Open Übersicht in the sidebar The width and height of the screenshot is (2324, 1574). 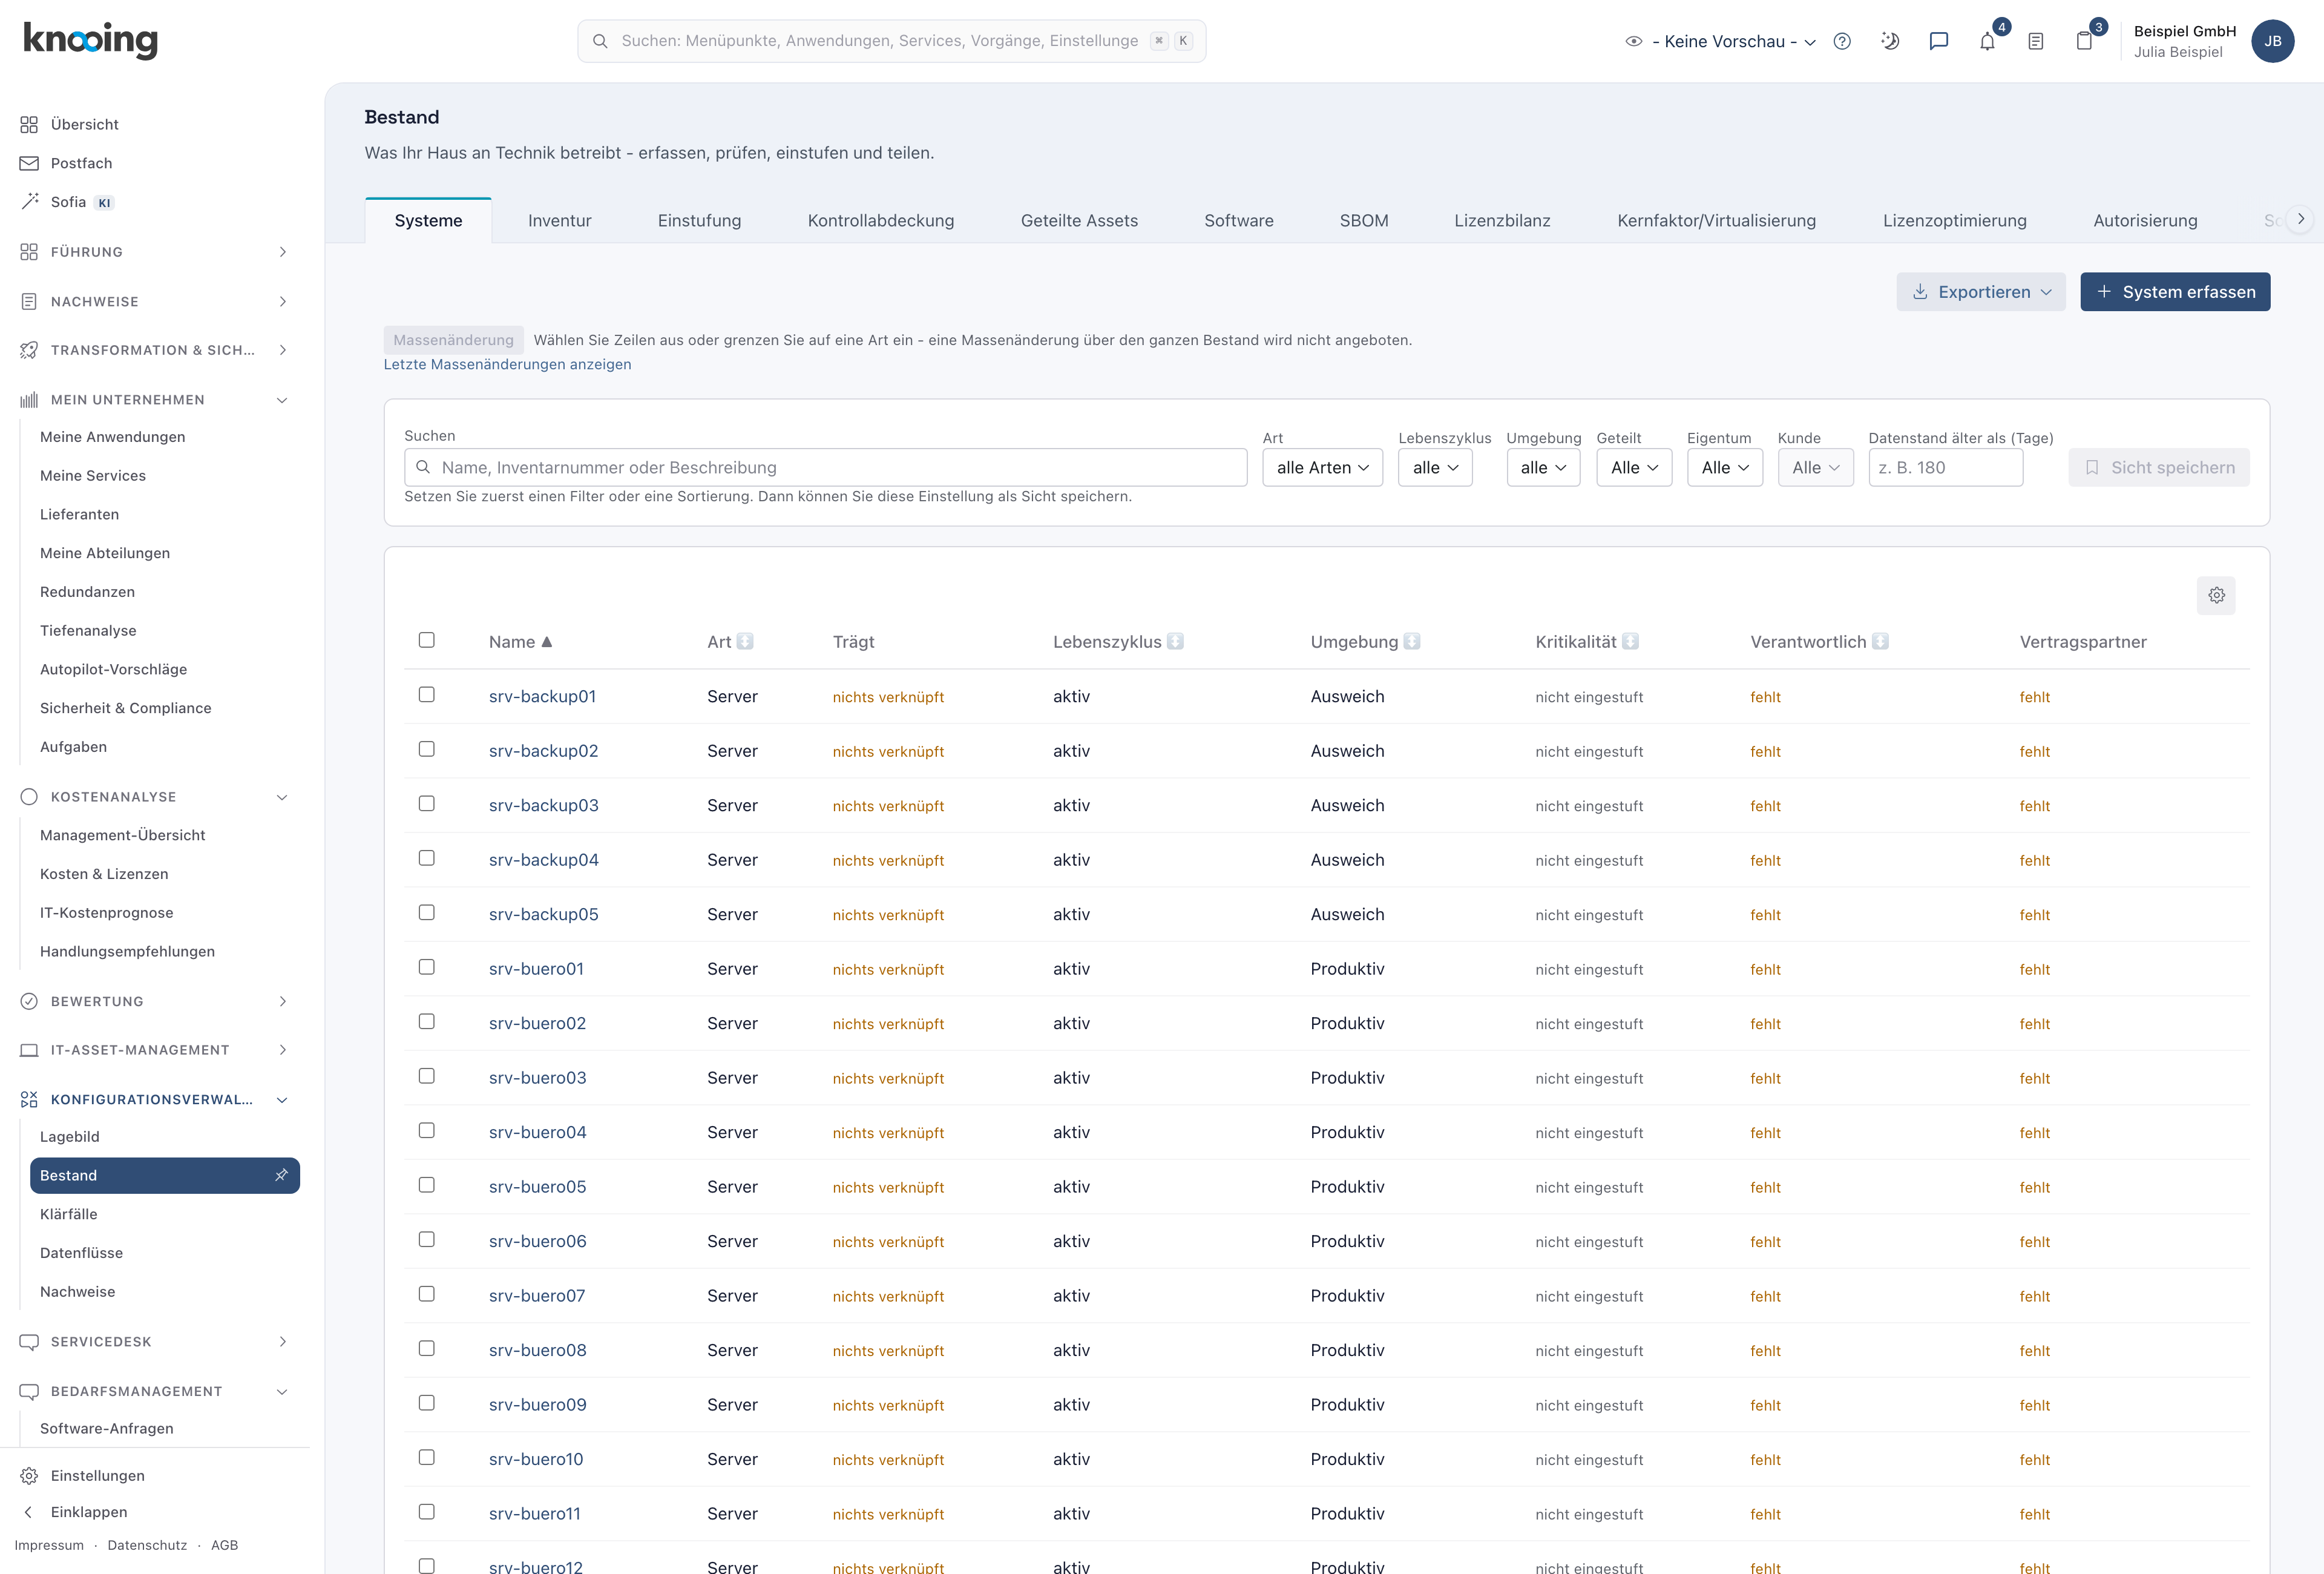[x=85, y=124]
